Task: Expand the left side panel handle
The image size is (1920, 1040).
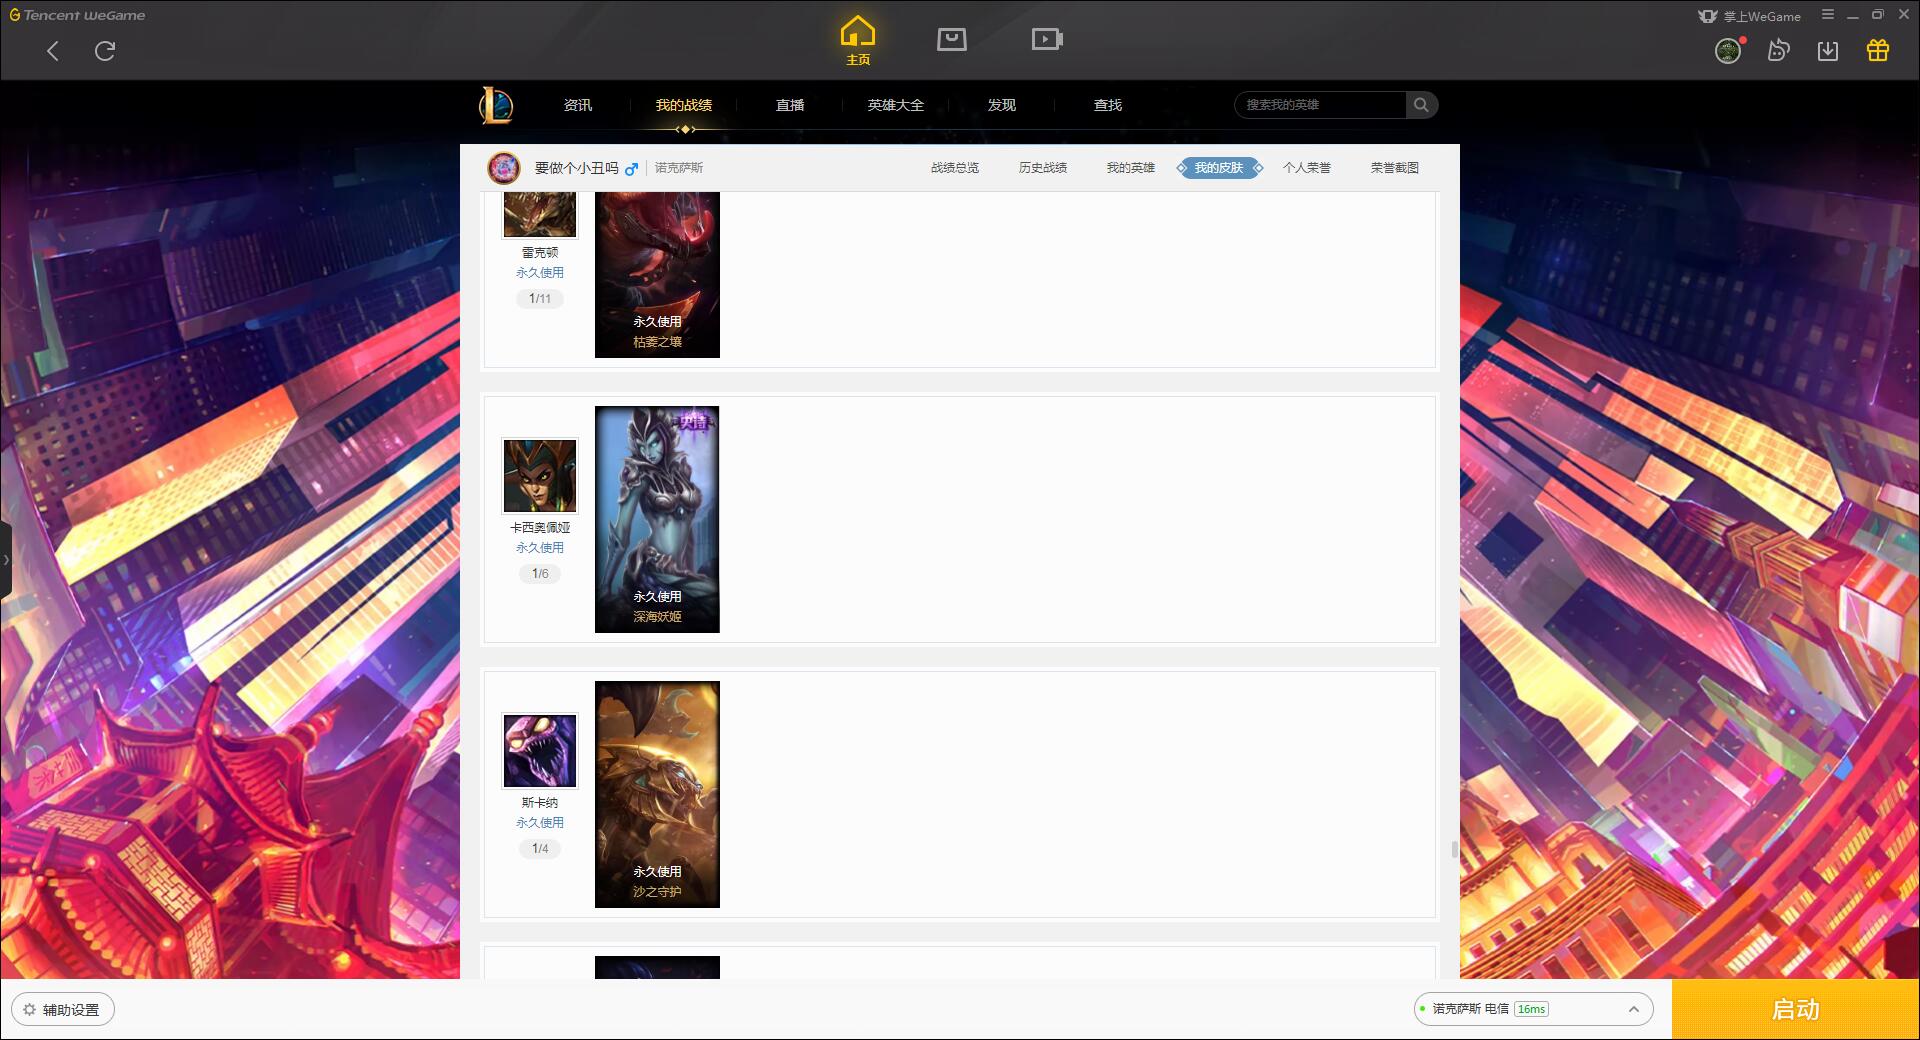Action: pos(5,560)
